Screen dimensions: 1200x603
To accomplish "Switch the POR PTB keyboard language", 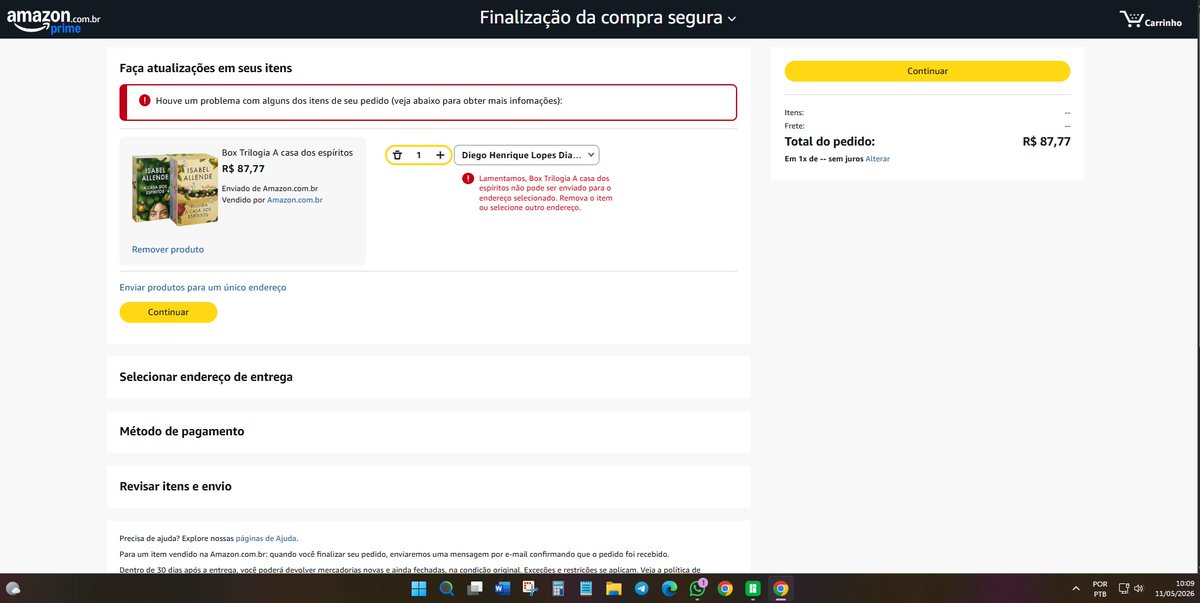I will coord(1100,588).
